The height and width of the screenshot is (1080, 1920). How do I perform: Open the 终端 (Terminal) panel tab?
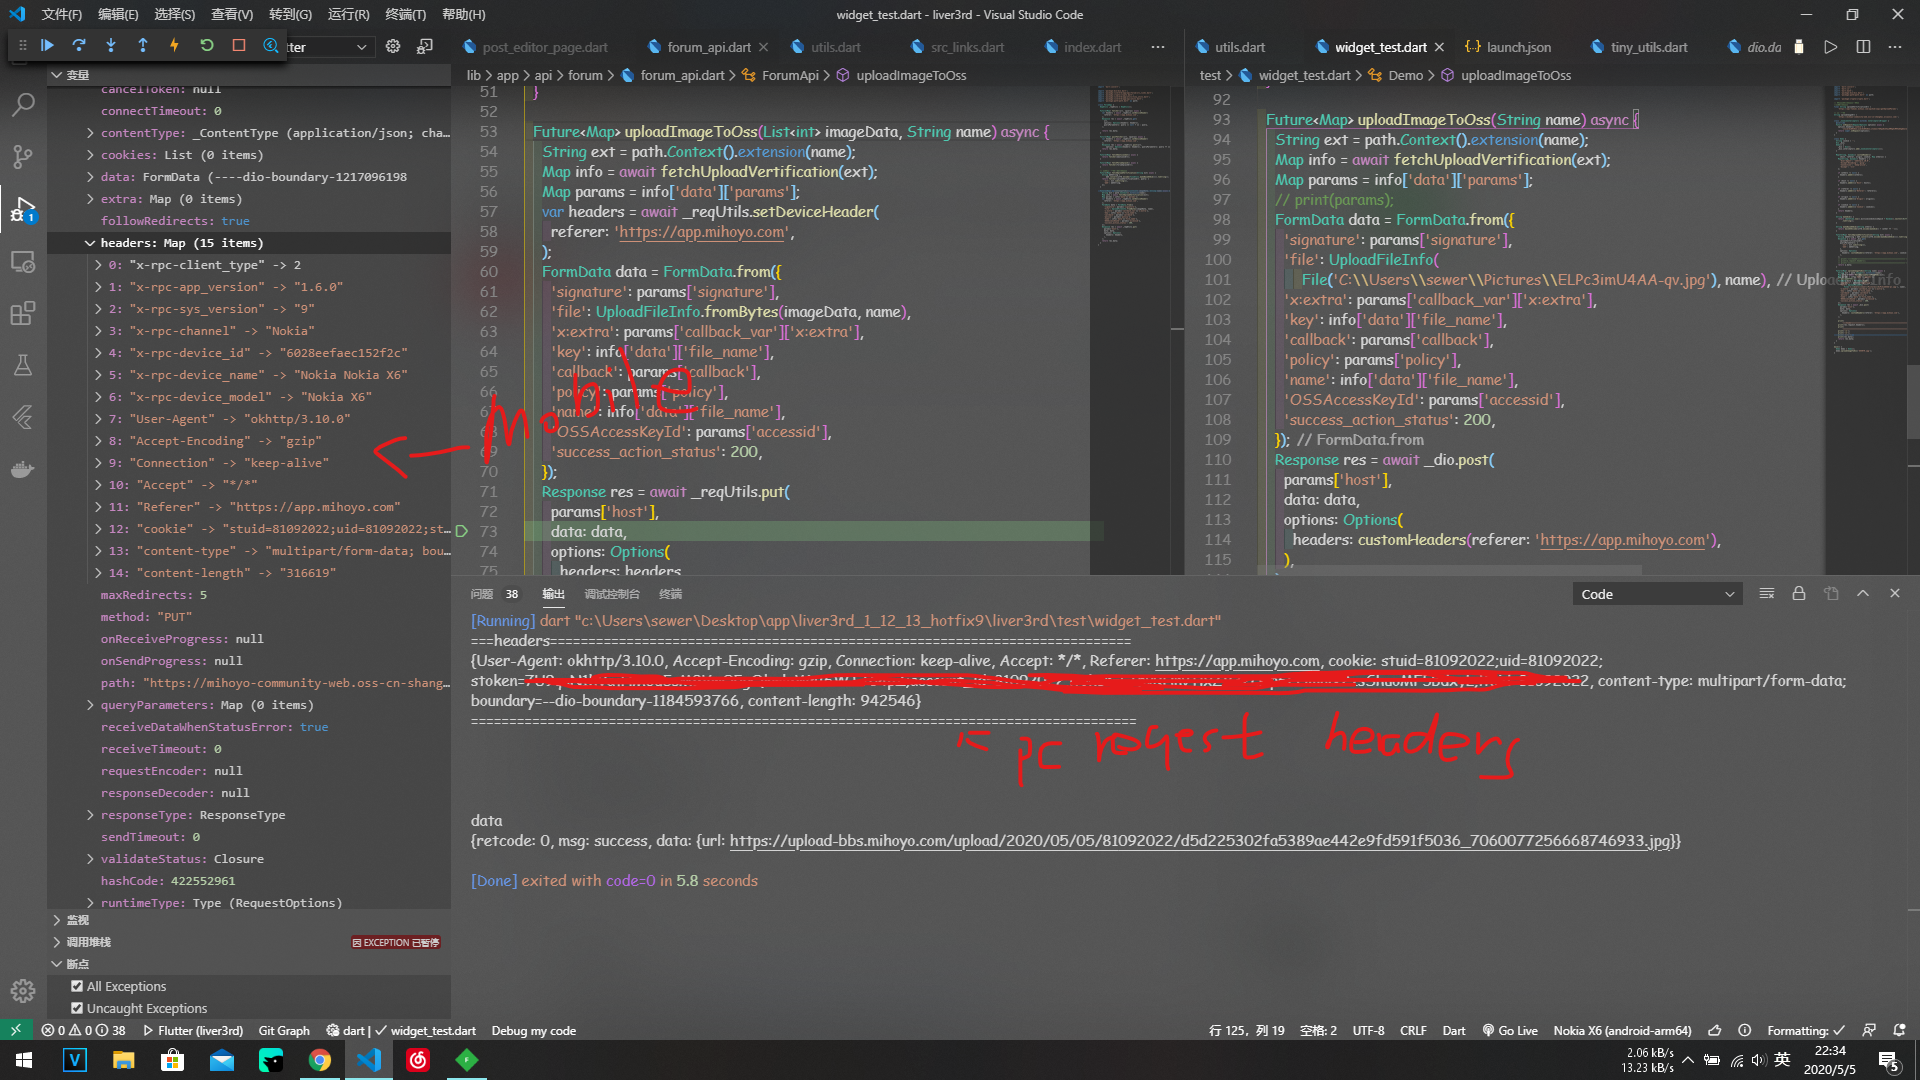coord(670,593)
